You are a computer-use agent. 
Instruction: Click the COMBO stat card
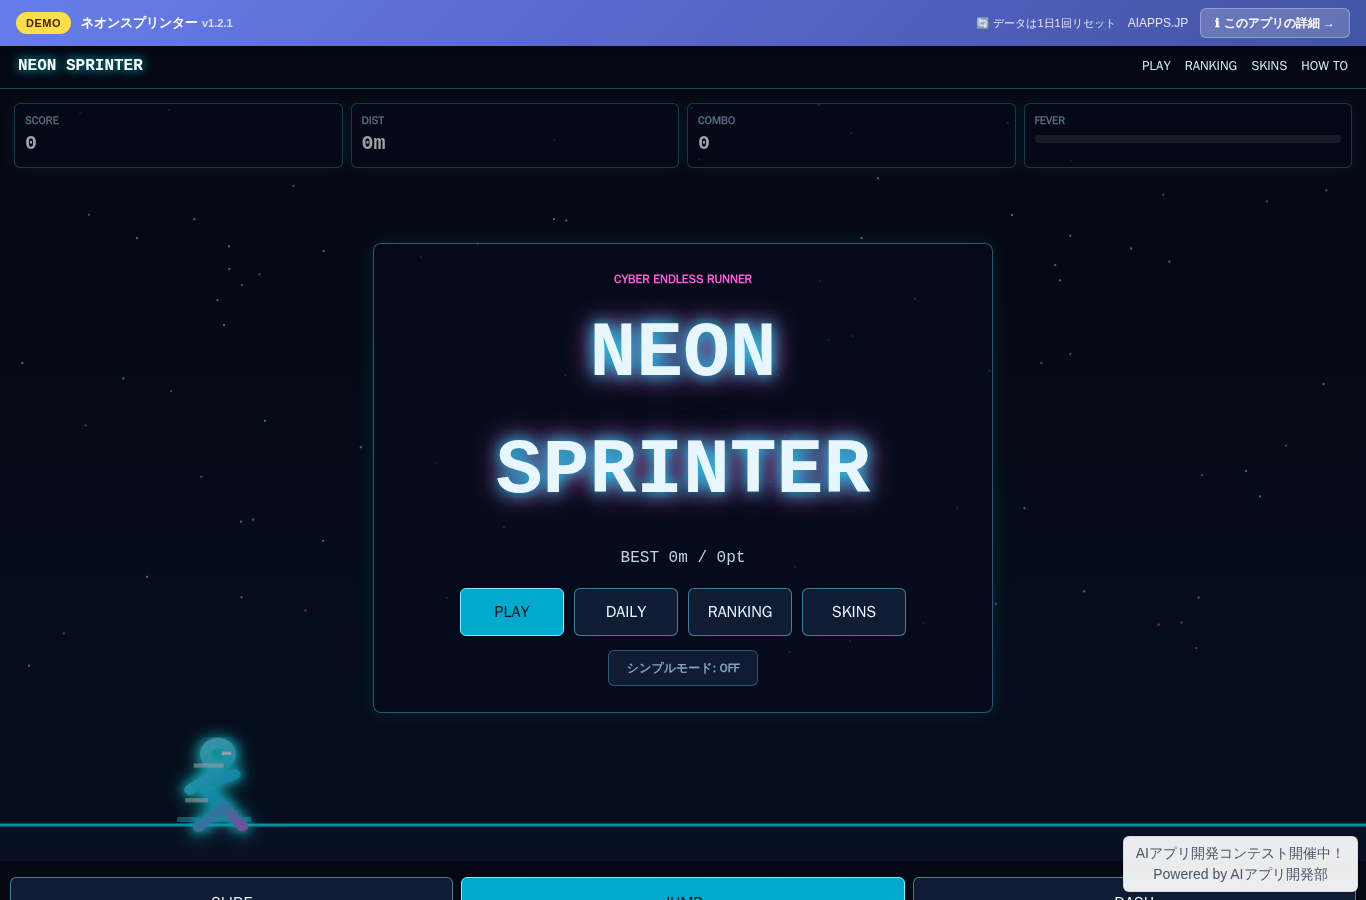point(851,135)
